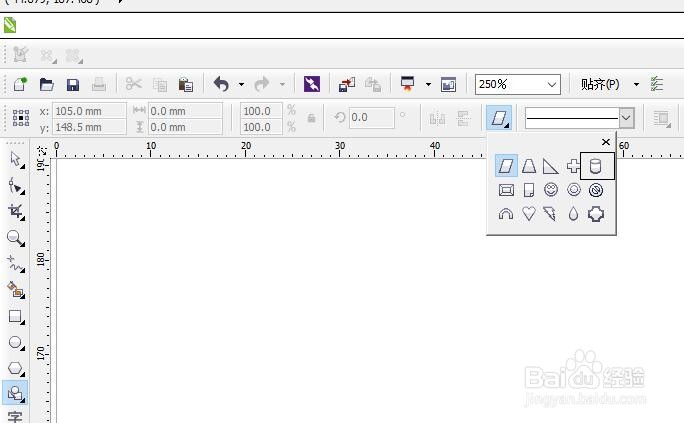Close the shapes flyout with X
This screenshot has height=423, width=684.
tap(605, 142)
